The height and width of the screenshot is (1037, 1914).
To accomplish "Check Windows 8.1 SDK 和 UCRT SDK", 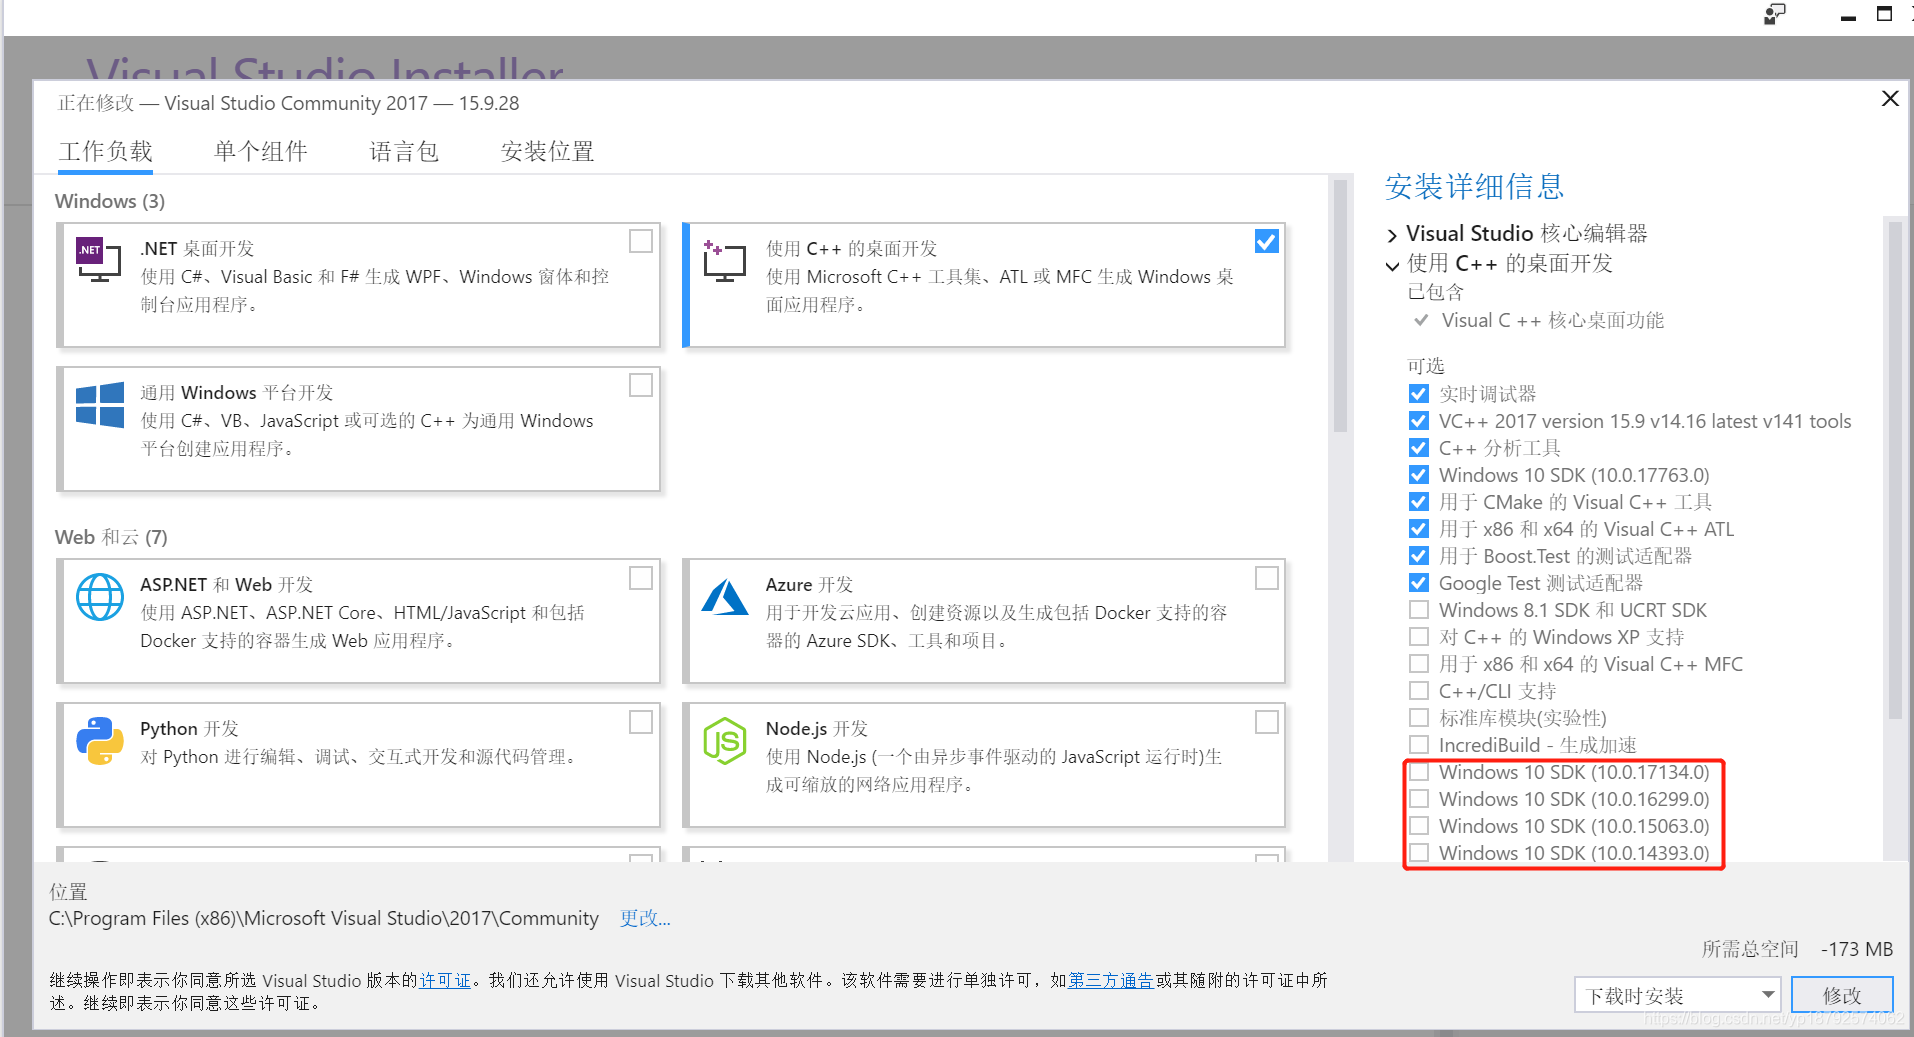I will [1418, 609].
